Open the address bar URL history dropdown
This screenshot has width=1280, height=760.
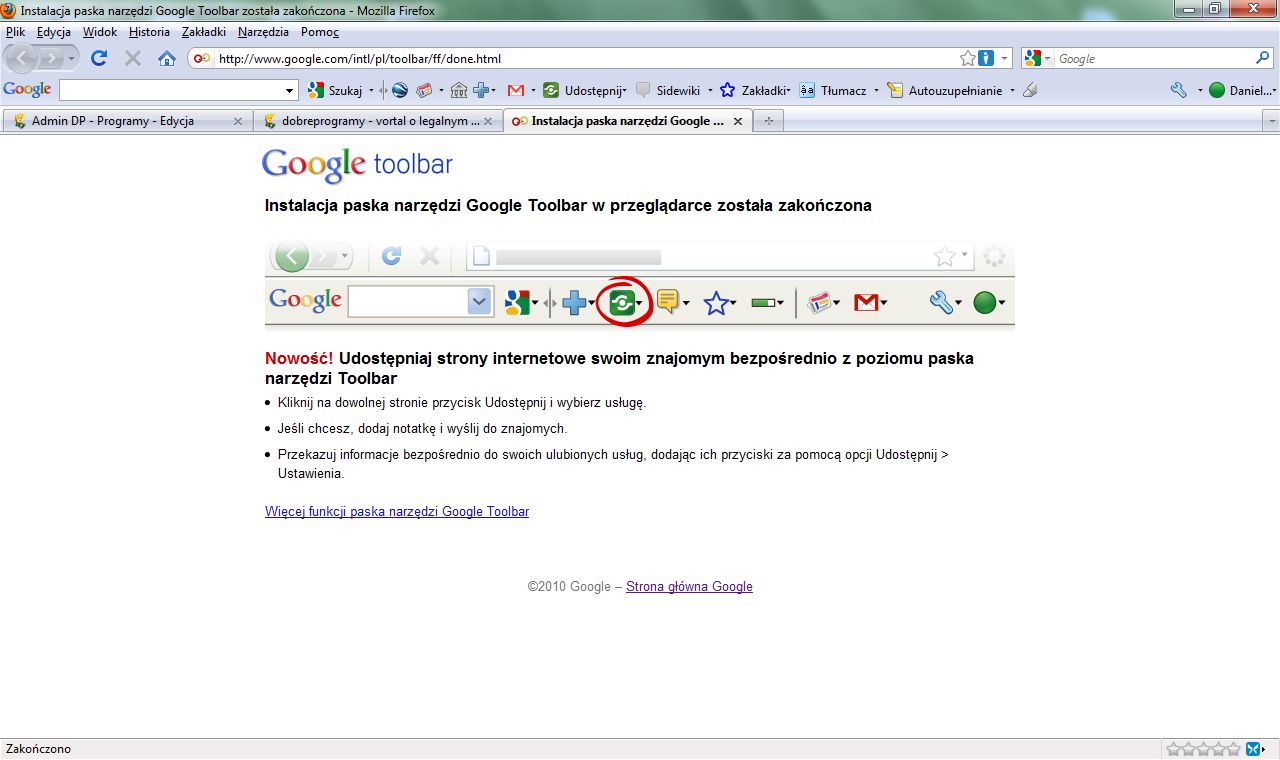click(1005, 59)
